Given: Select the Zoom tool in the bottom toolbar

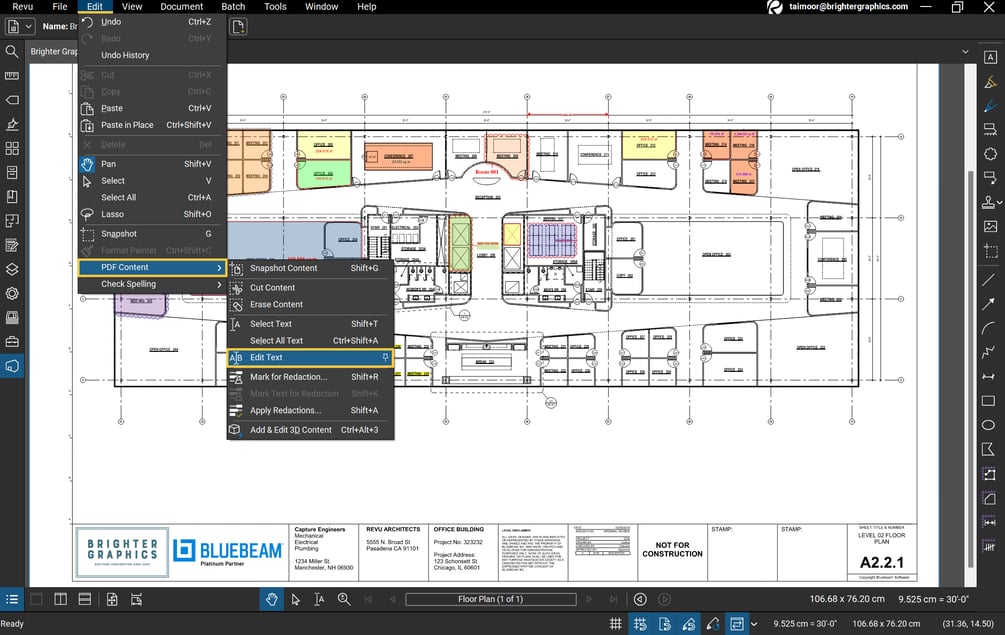Looking at the screenshot, I should 343,600.
